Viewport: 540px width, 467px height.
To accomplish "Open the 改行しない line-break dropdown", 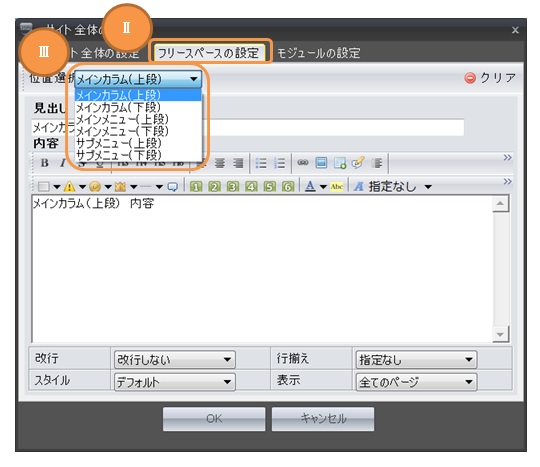I will [175, 360].
